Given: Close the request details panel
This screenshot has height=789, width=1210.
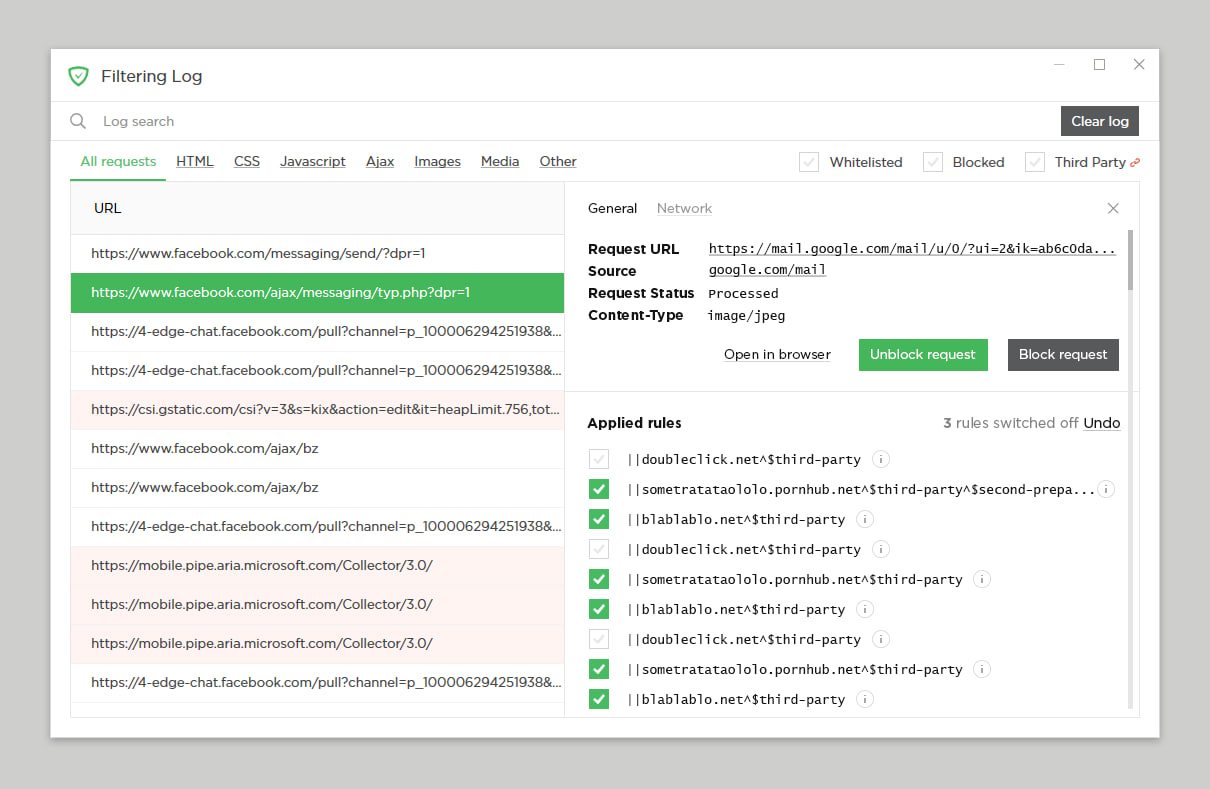Looking at the screenshot, I should [x=1113, y=208].
